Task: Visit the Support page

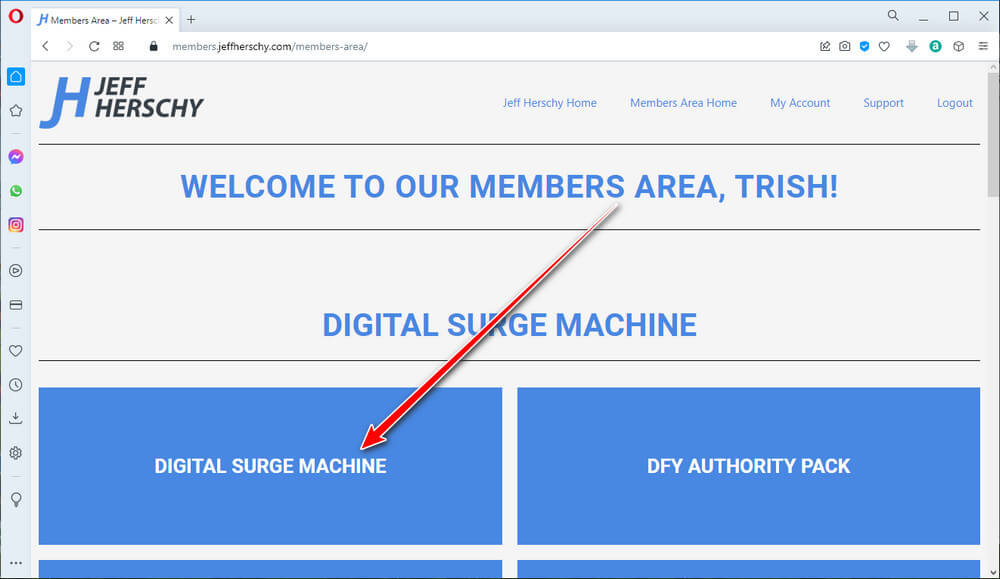Action: point(883,103)
